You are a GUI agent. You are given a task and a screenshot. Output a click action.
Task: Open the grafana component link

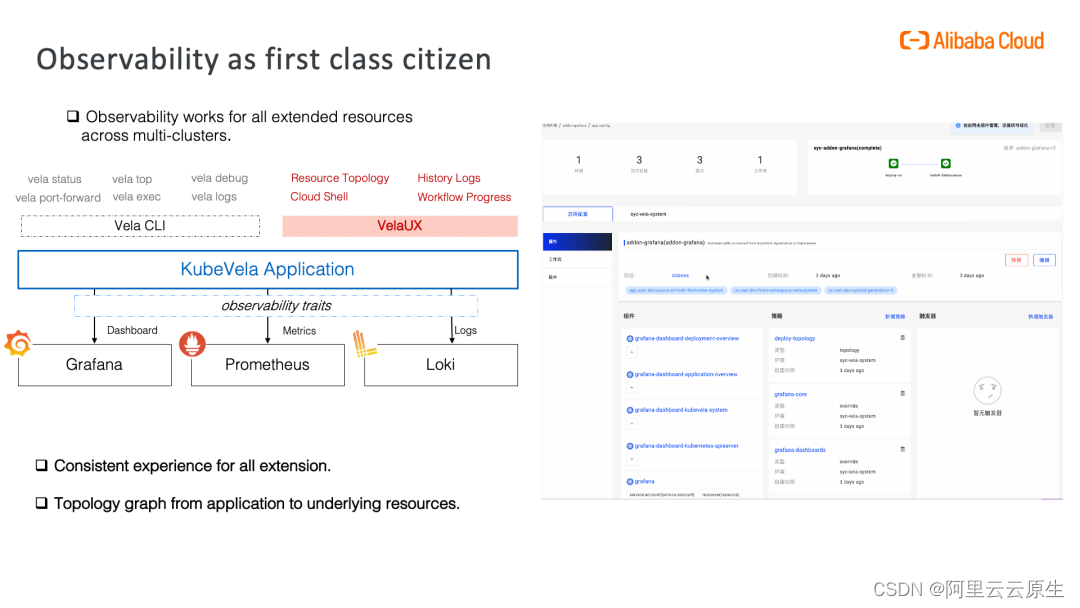point(645,481)
